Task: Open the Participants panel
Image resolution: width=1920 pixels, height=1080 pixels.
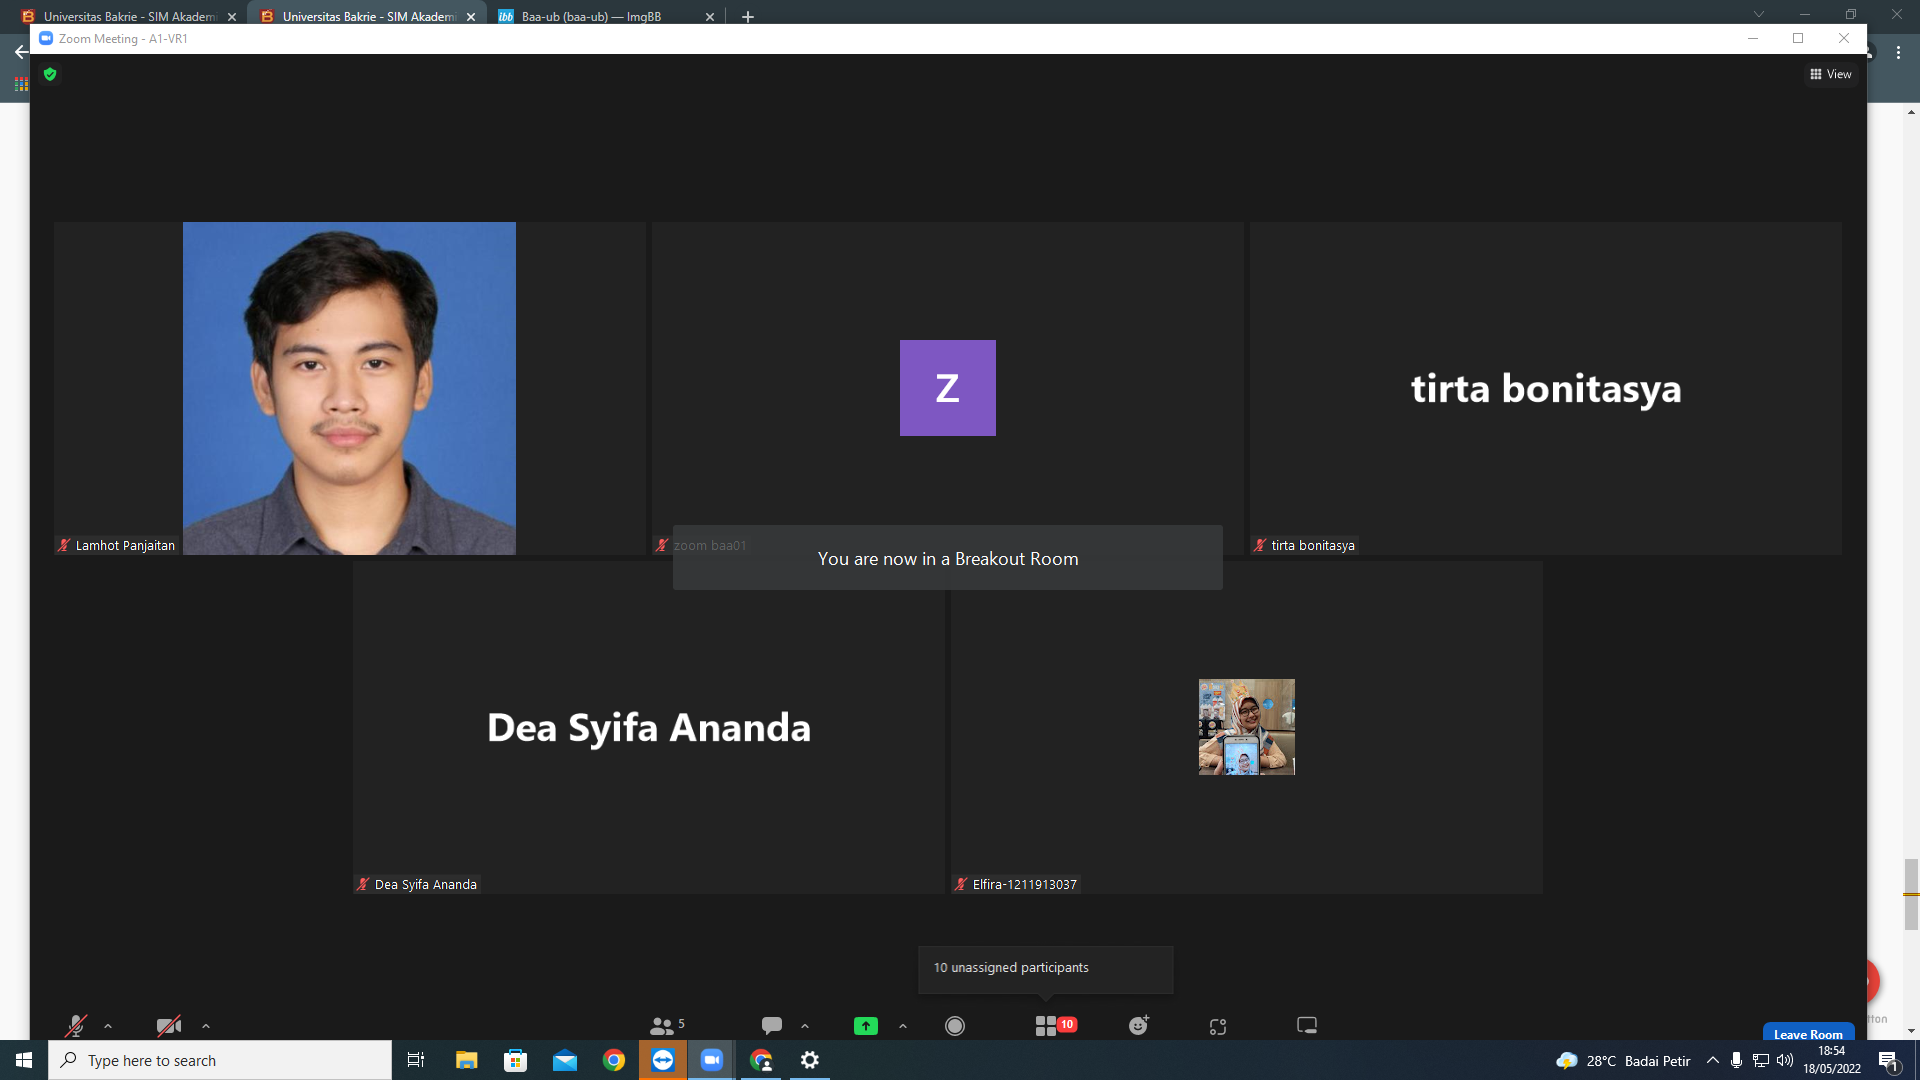Action: 667,1026
